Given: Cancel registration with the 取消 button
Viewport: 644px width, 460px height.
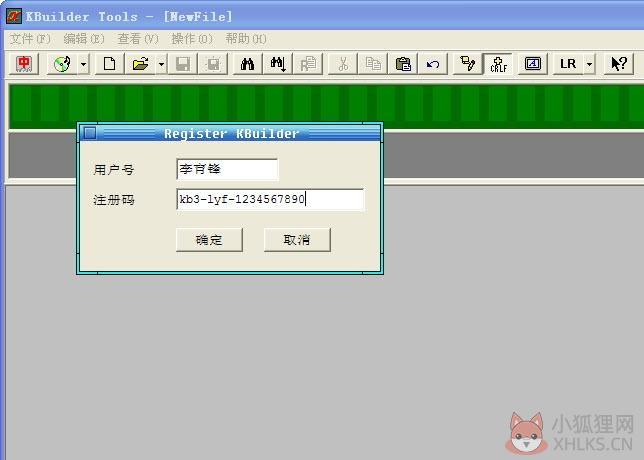Looking at the screenshot, I should pos(297,240).
